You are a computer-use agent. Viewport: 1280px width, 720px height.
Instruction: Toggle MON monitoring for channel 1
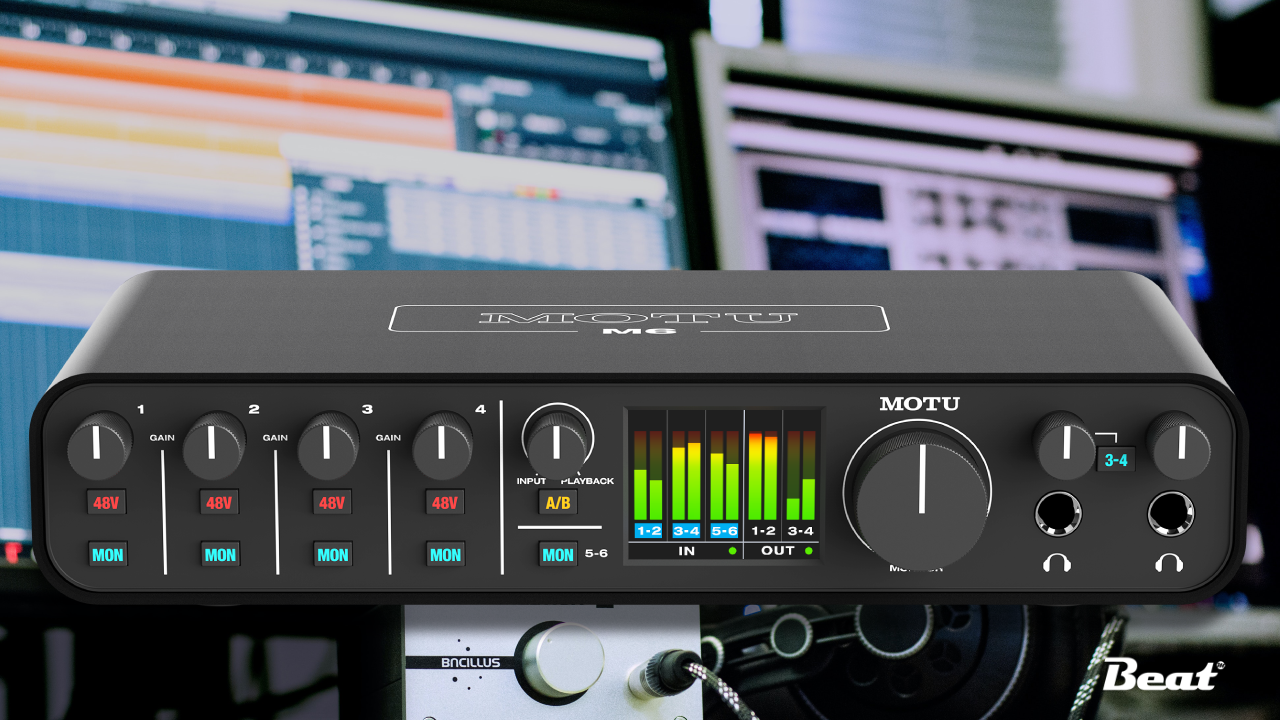pyautogui.click(x=107, y=555)
